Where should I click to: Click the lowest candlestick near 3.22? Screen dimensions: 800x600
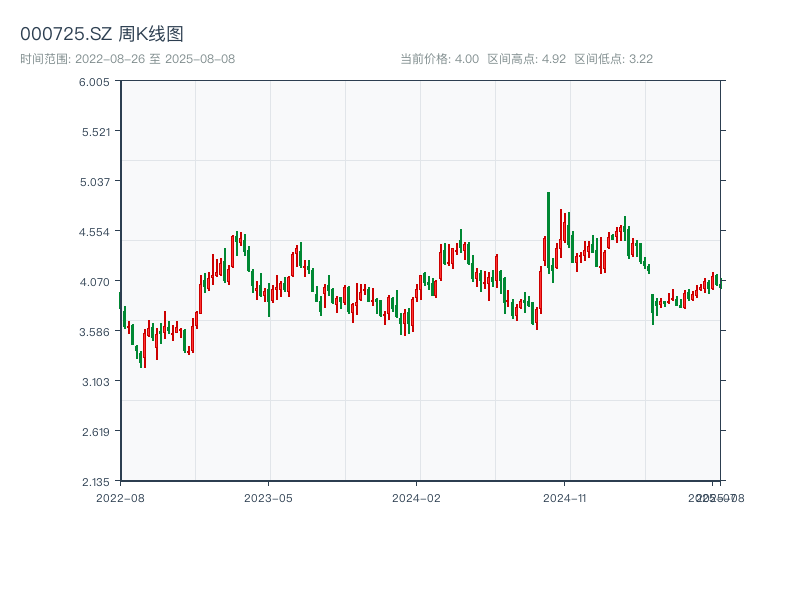(144, 355)
